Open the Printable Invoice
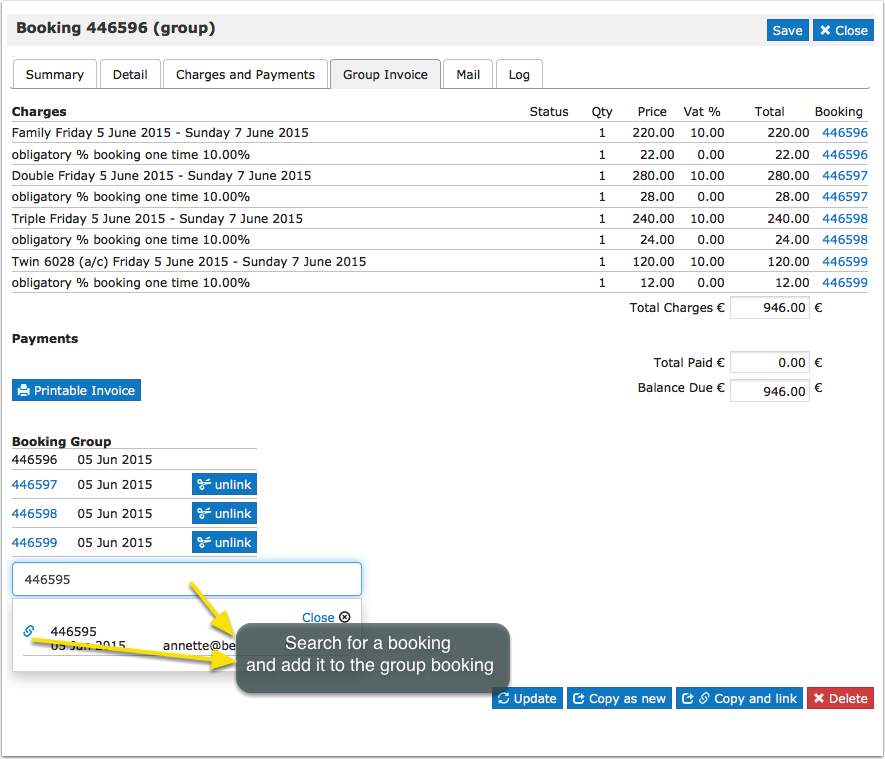 (76, 390)
